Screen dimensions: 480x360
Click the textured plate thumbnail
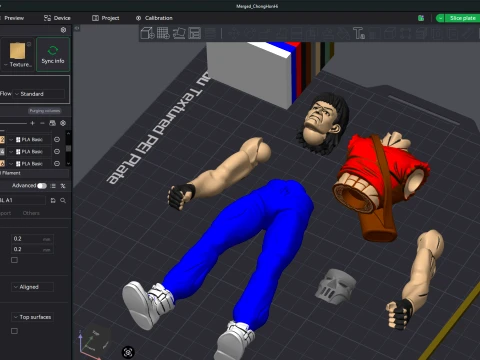(17, 50)
